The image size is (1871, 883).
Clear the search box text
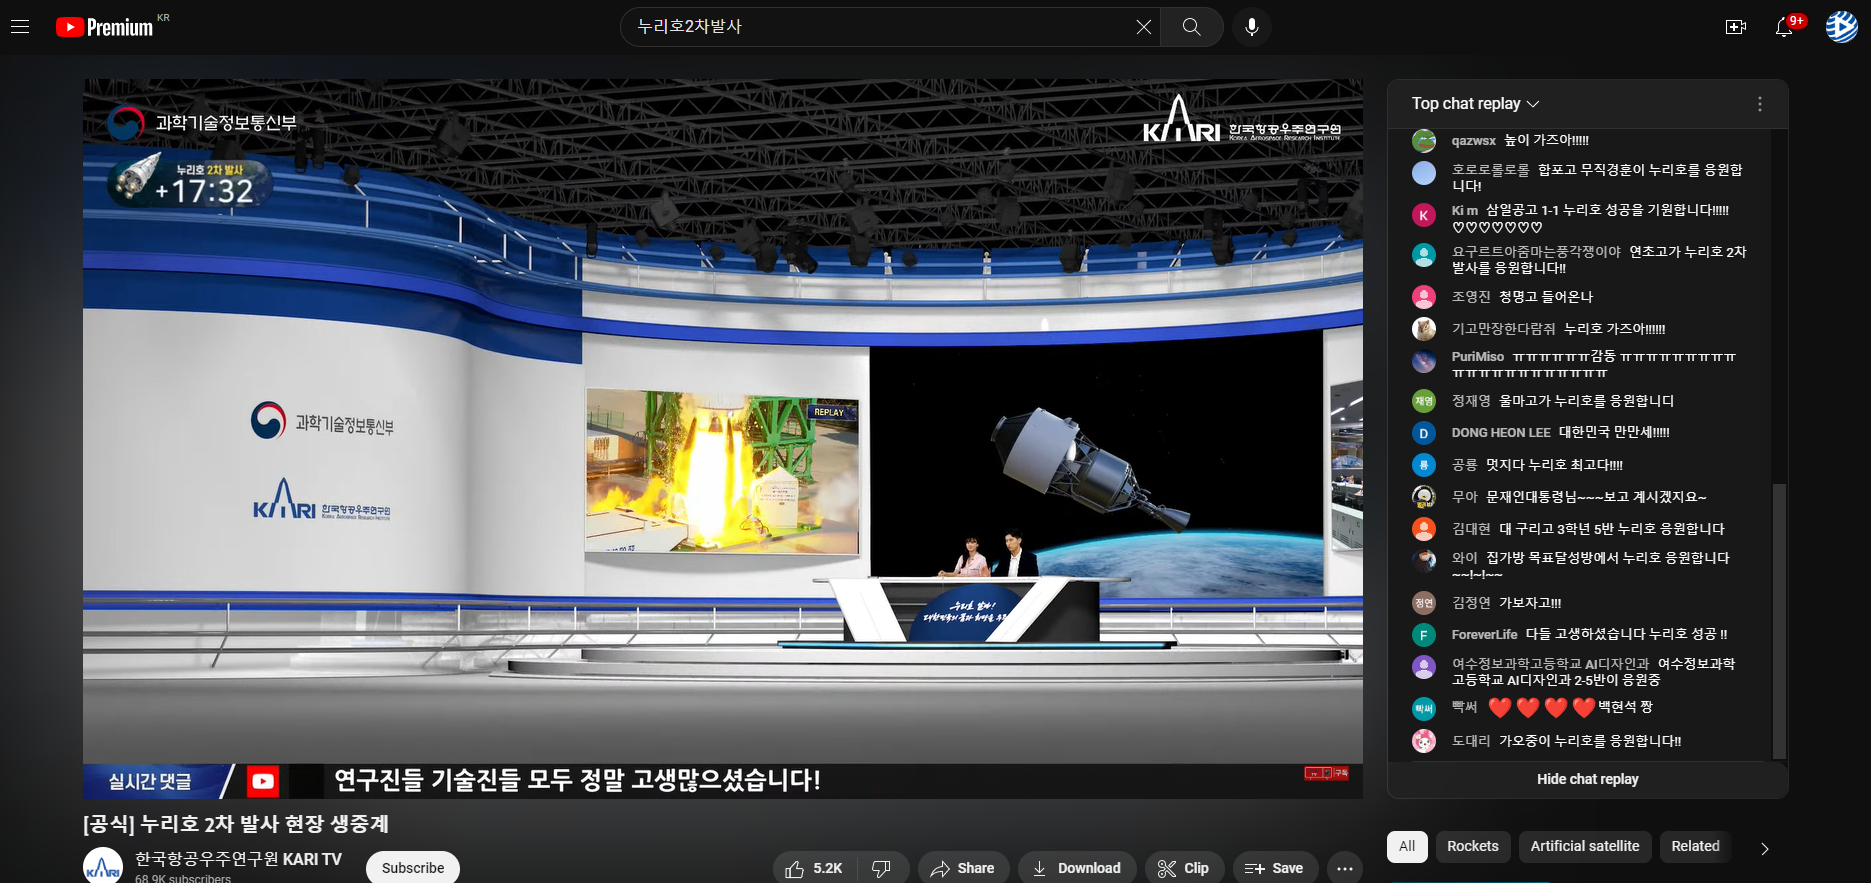point(1143,27)
